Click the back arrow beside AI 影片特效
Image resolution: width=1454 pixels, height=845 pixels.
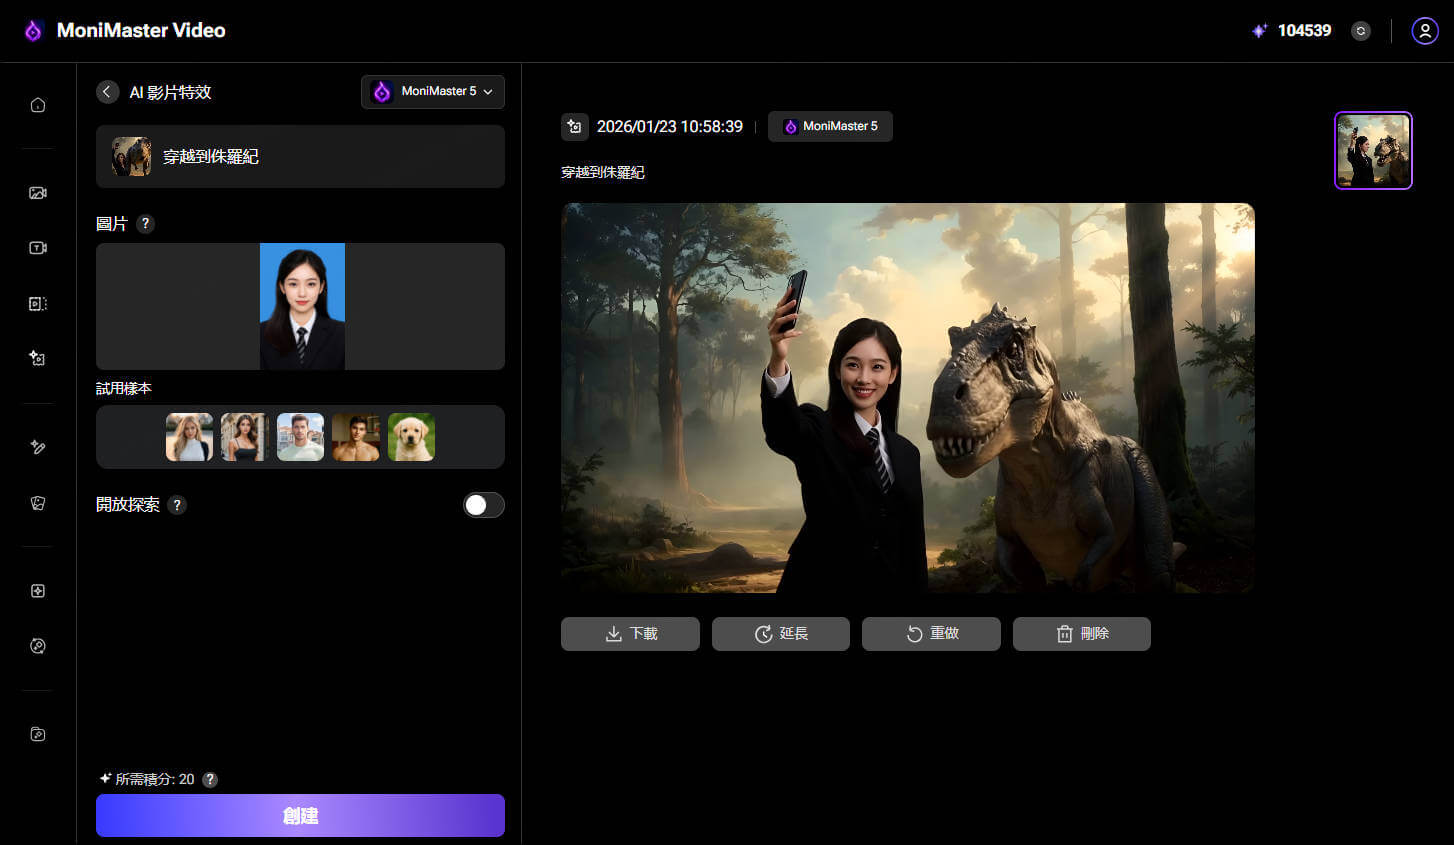click(x=108, y=92)
